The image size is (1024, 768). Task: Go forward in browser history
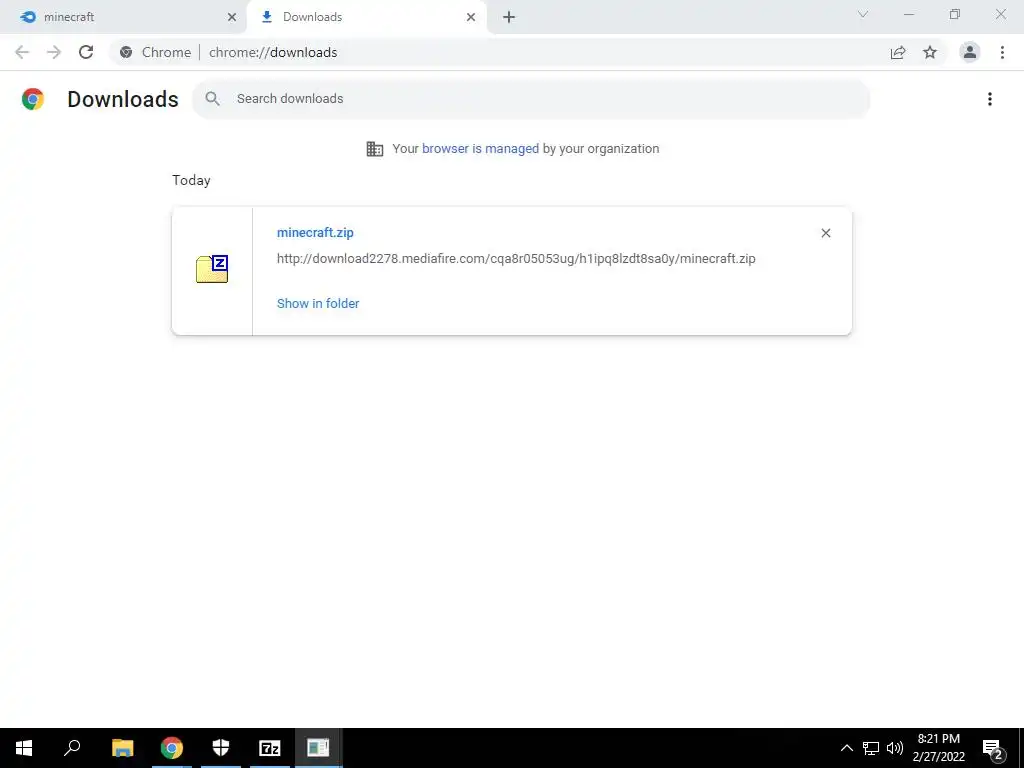54,52
